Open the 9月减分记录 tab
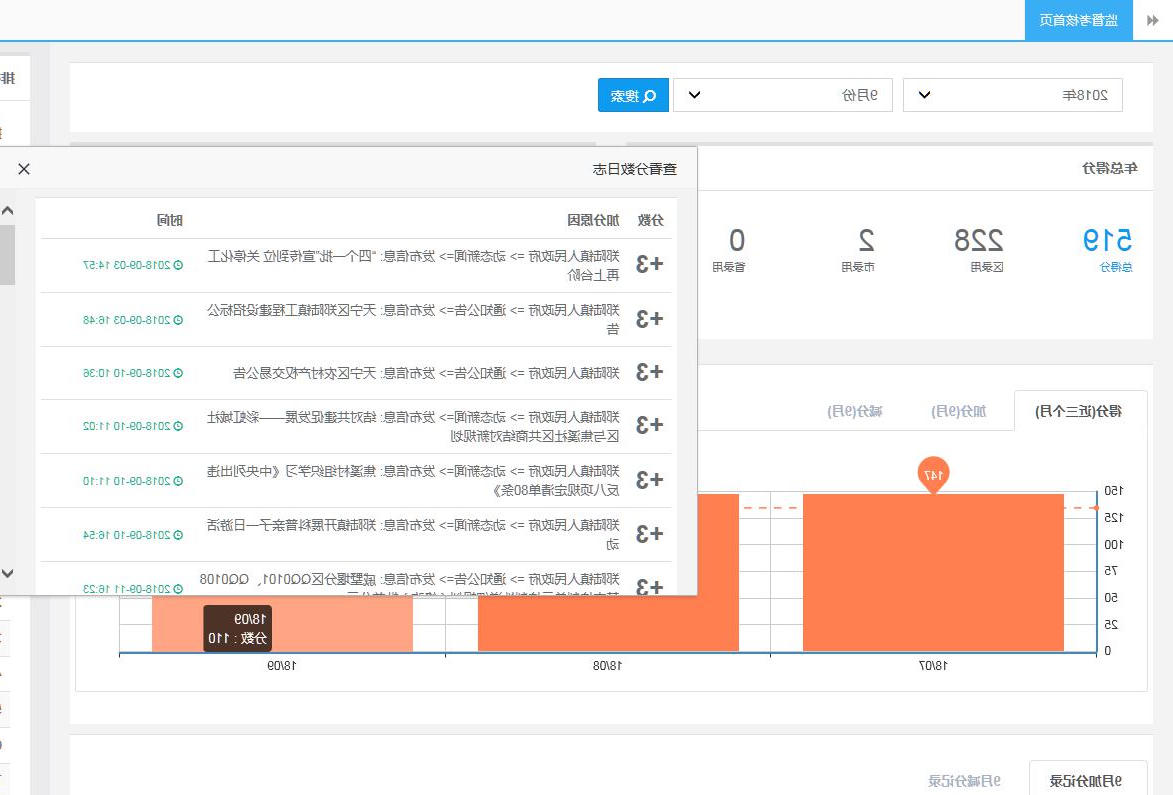This screenshot has height=795, width=1173. pos(964,781)
